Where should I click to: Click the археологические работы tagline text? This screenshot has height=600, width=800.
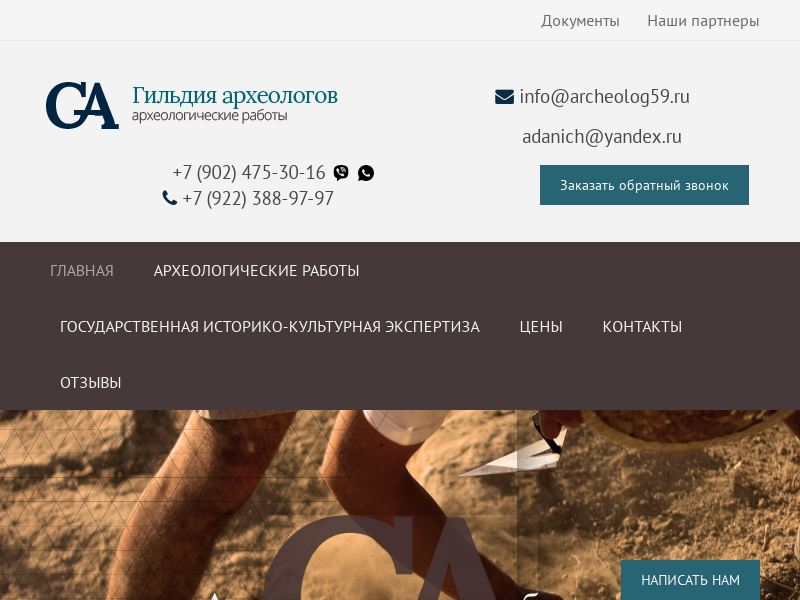tap(210, 116)
